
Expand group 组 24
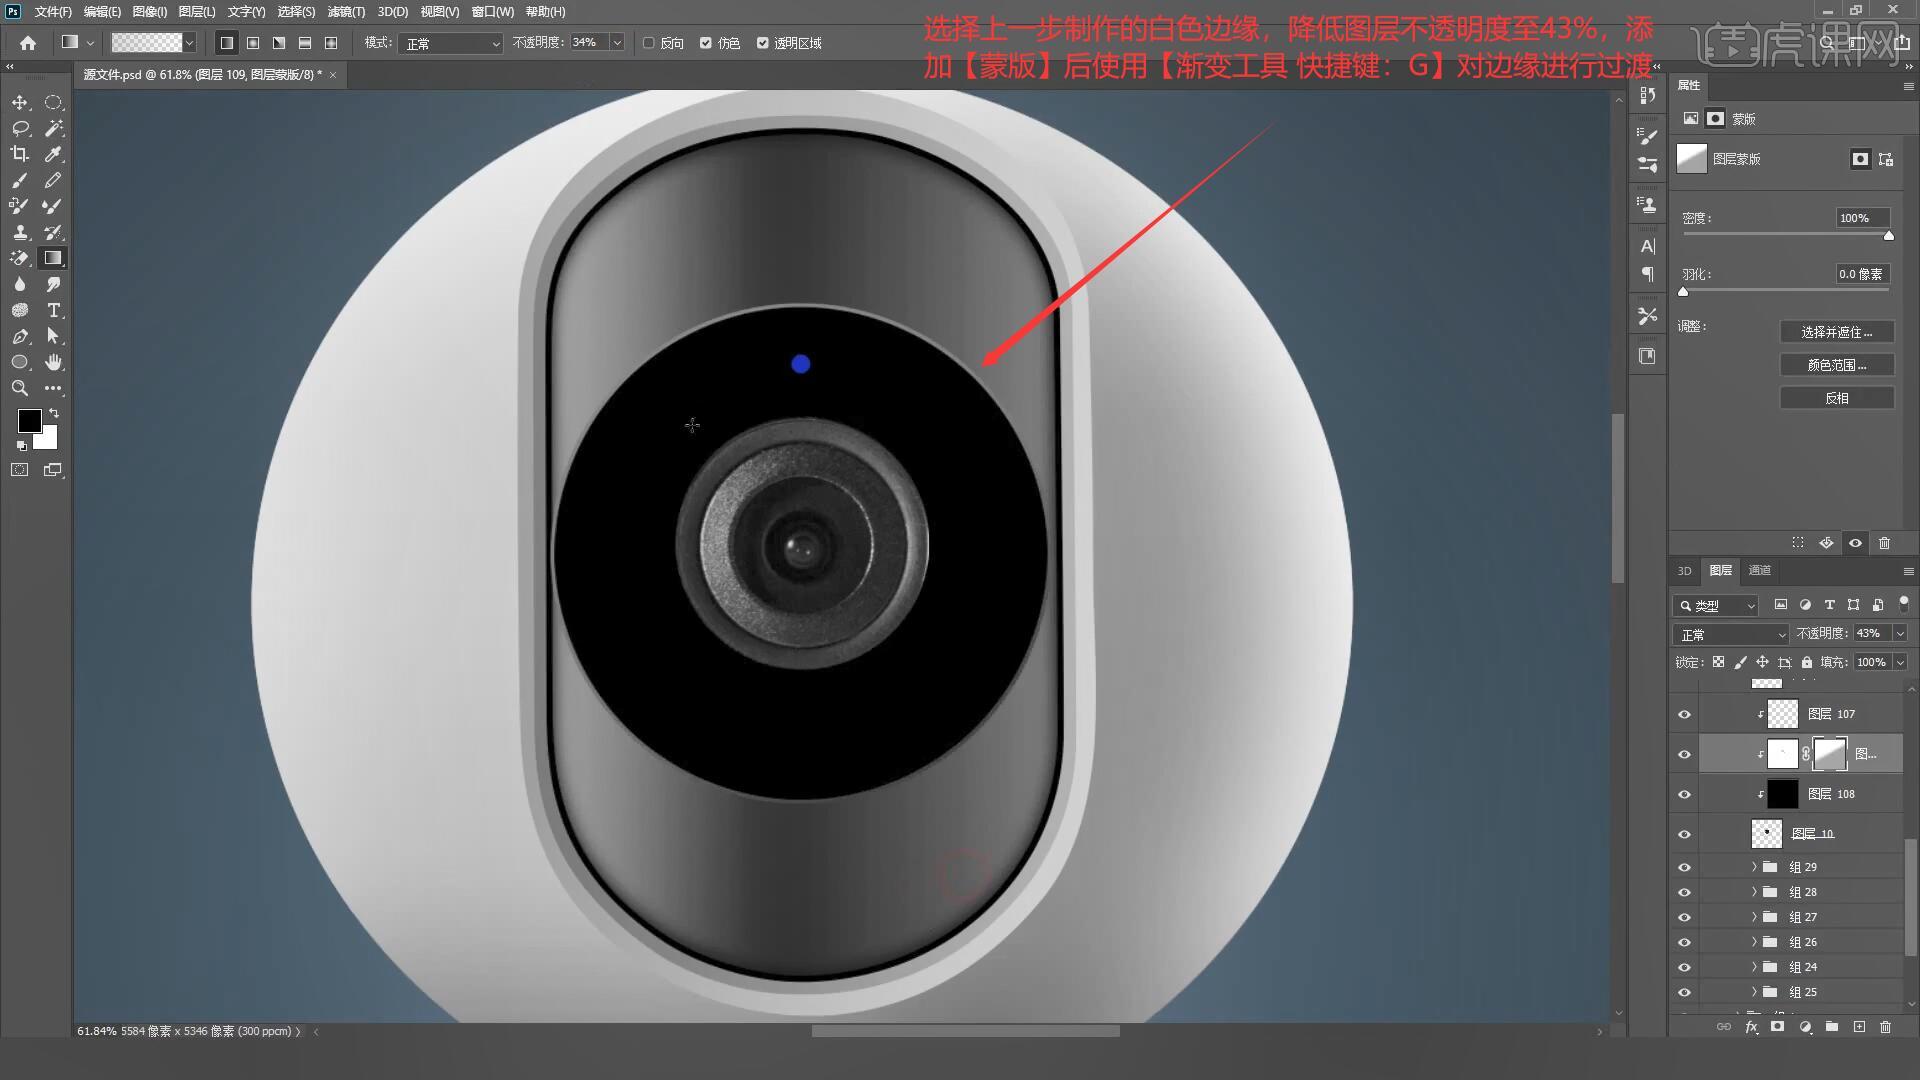1754,967
